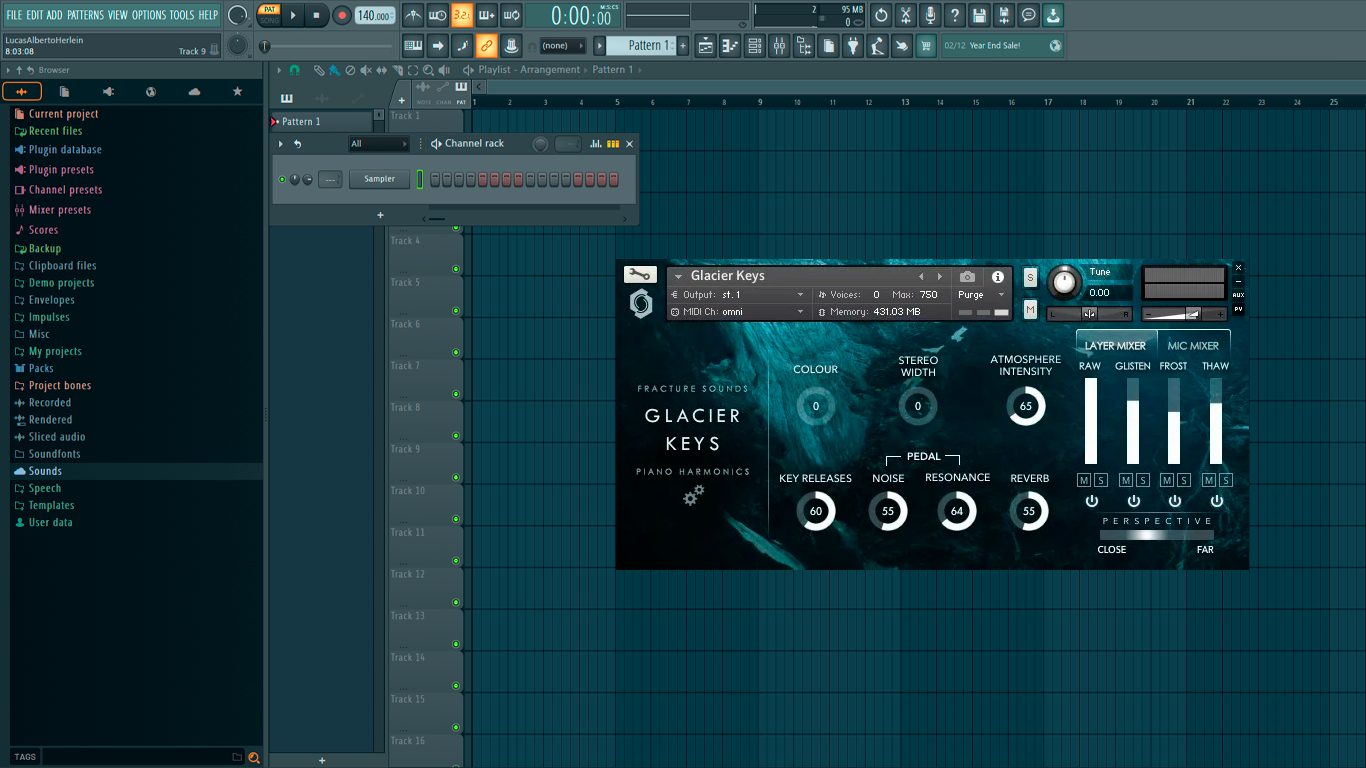Click the RAW layer volume fader
The width and height of the screenshot is (1366, 768).
coord(1091,421)
